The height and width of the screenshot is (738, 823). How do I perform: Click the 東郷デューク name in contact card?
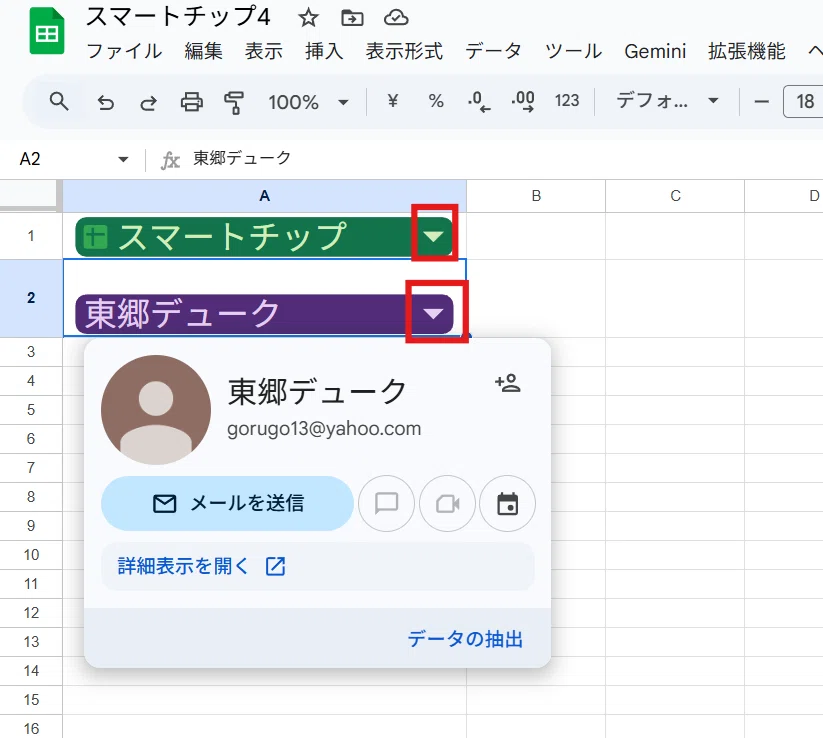(317, 391)
